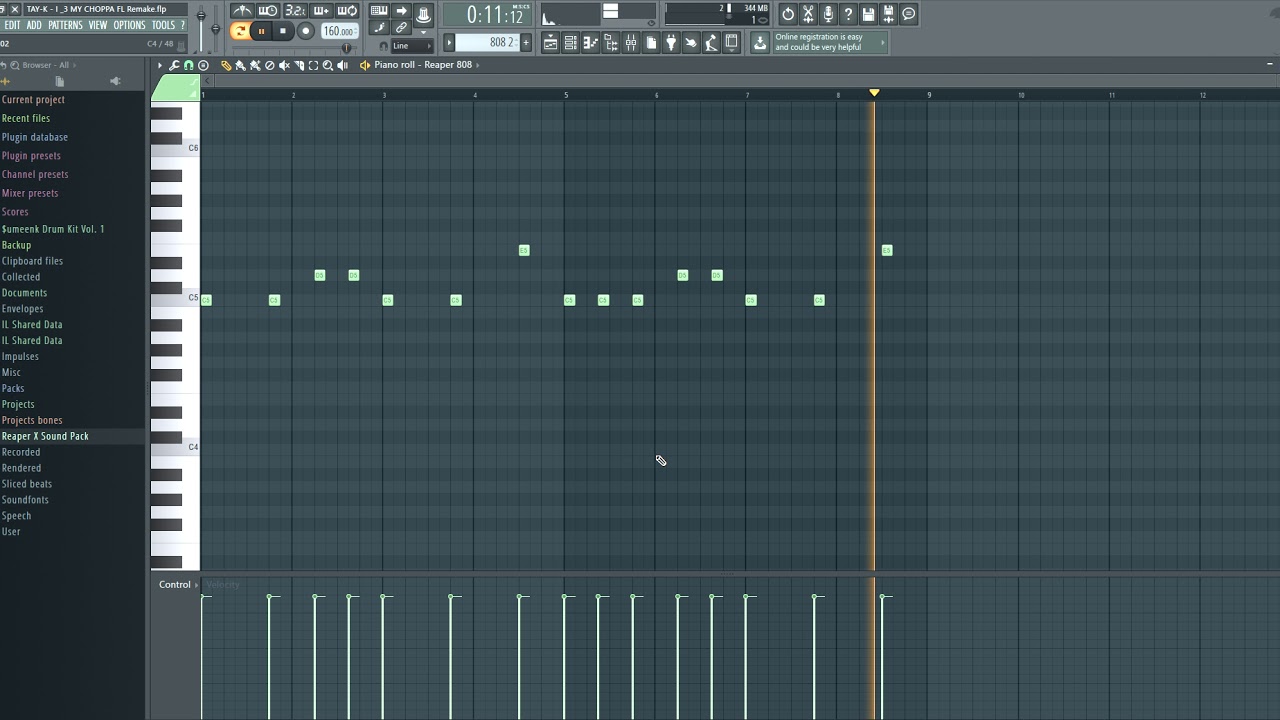The image size is (1280, 720).
Task: Open the Playlist view
Action: click(x=550, y=43)
